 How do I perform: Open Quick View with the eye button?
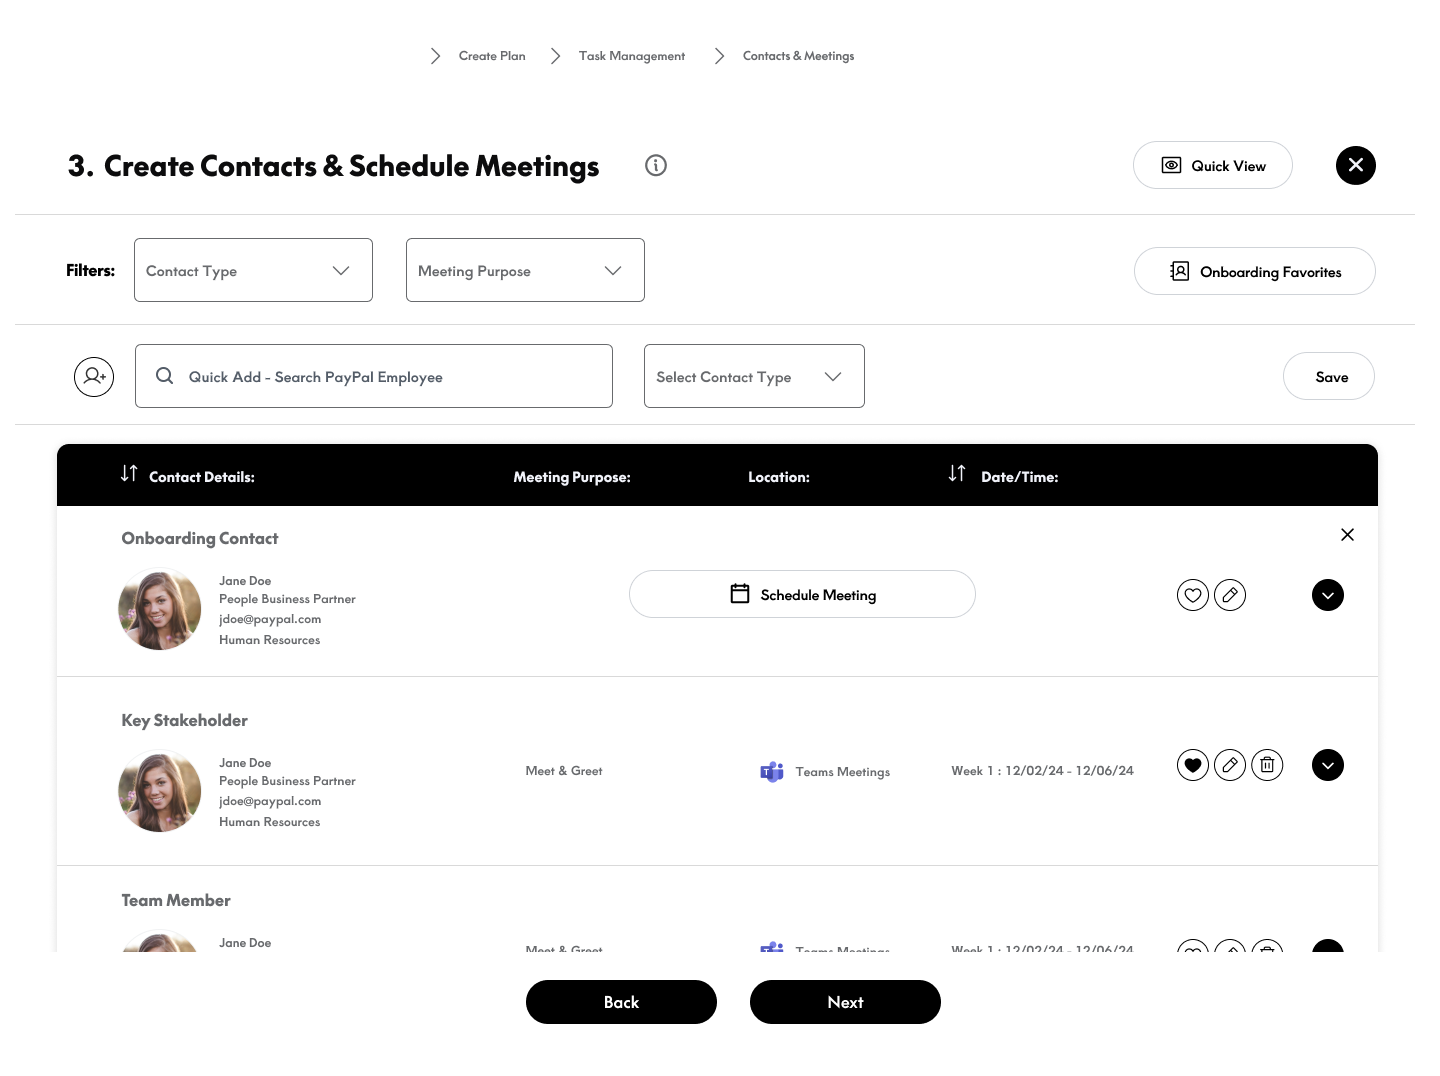pos(1212,166)
